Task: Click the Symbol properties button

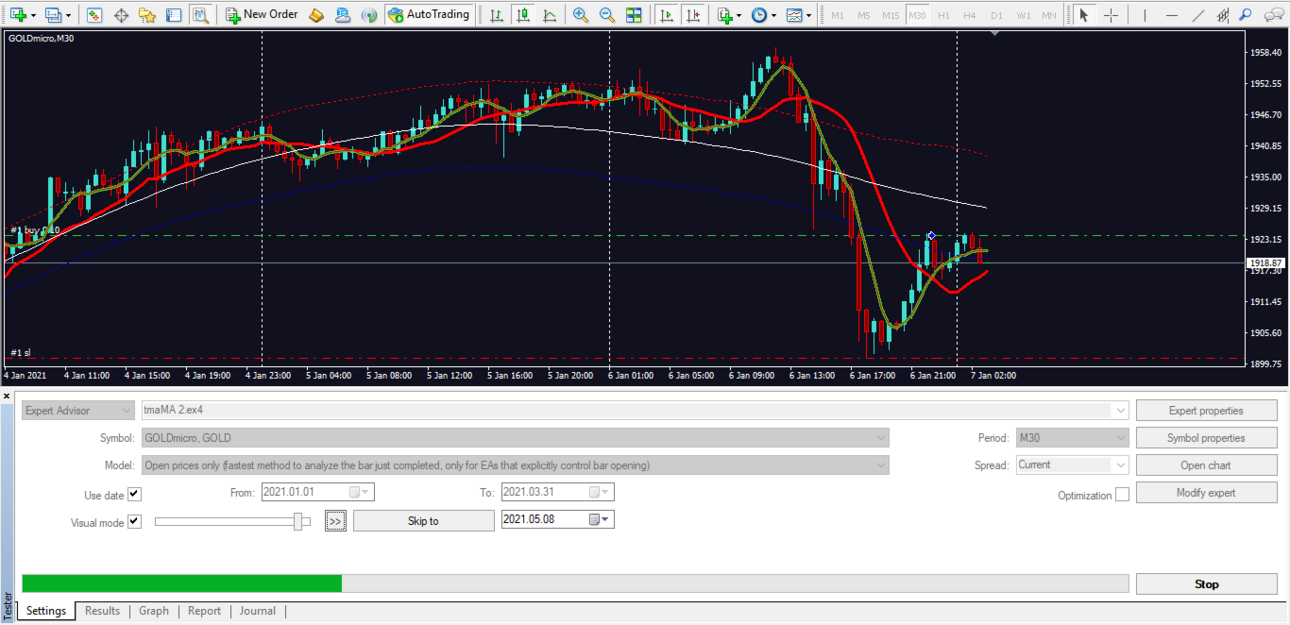Action: 1206,438
